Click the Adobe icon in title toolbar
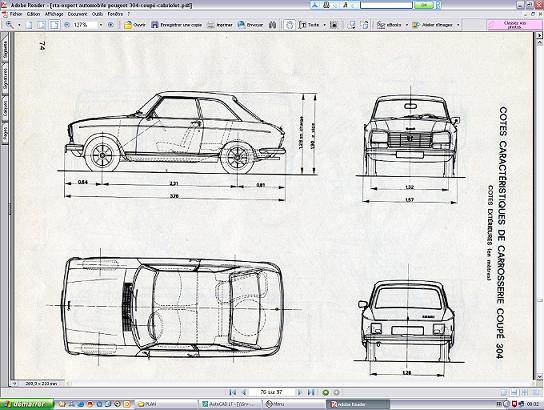This screenshot has height=410, width=544. tap(315, 5)
